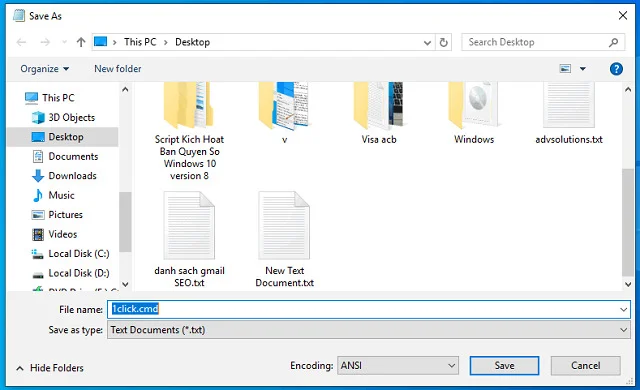Viewport: 640px width, 390px height.
Task: Click the Back navigation arrow
Action: [21, 42]
